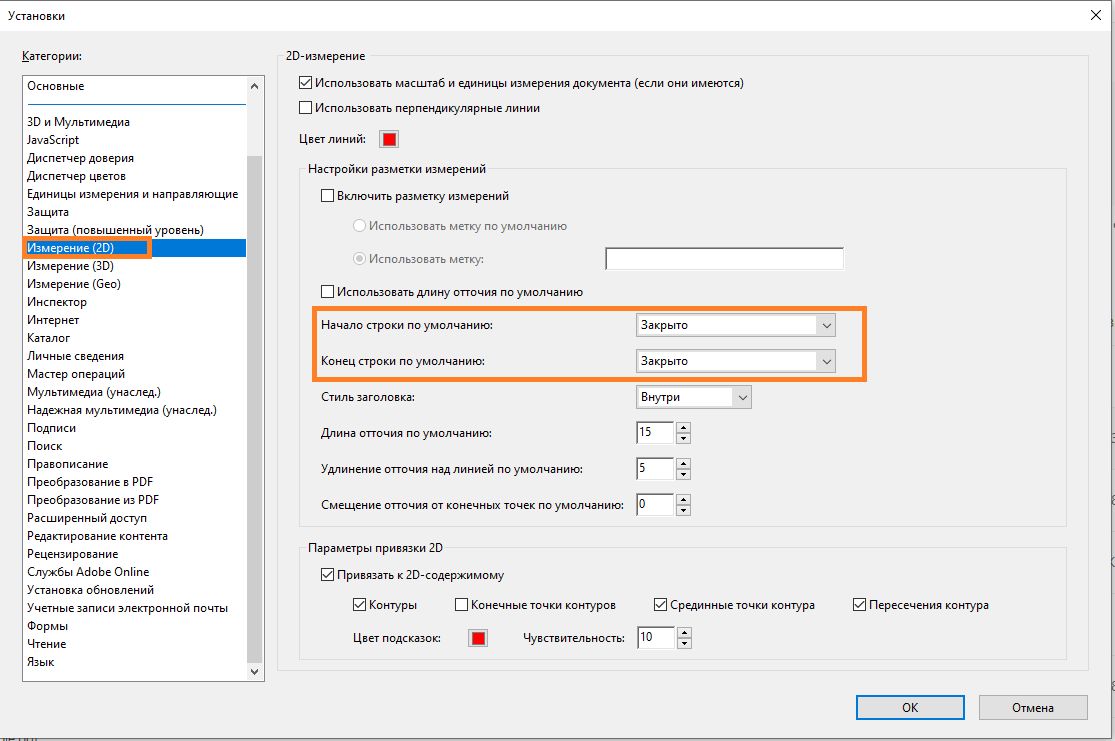Open "Диспетчер доверия" category
This screenshot has width=1115, height=741.
pos(80,158)
